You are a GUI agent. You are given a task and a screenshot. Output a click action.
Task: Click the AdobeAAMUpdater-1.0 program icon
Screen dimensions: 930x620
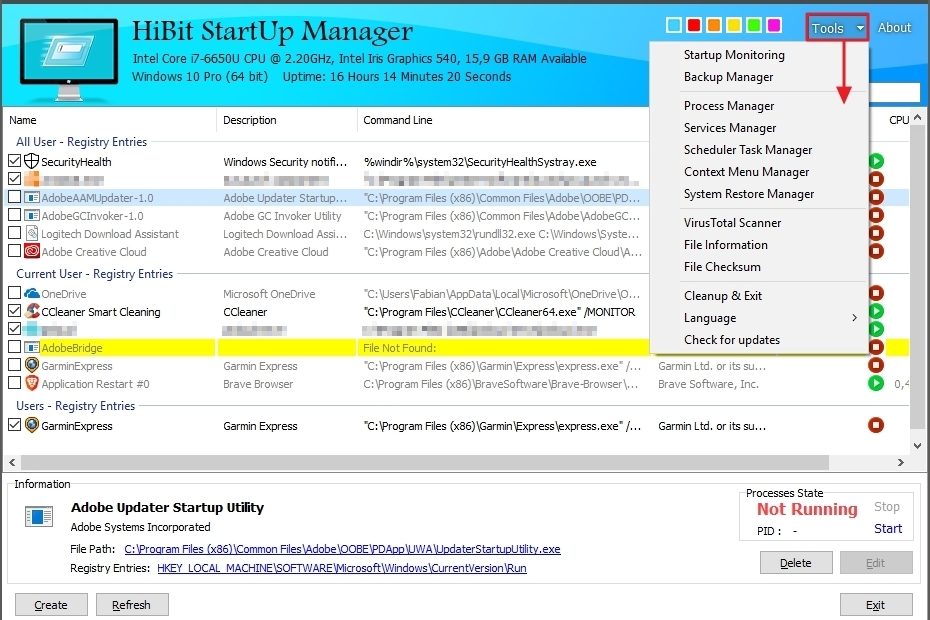pyautogui.click(x=31, y=198)
